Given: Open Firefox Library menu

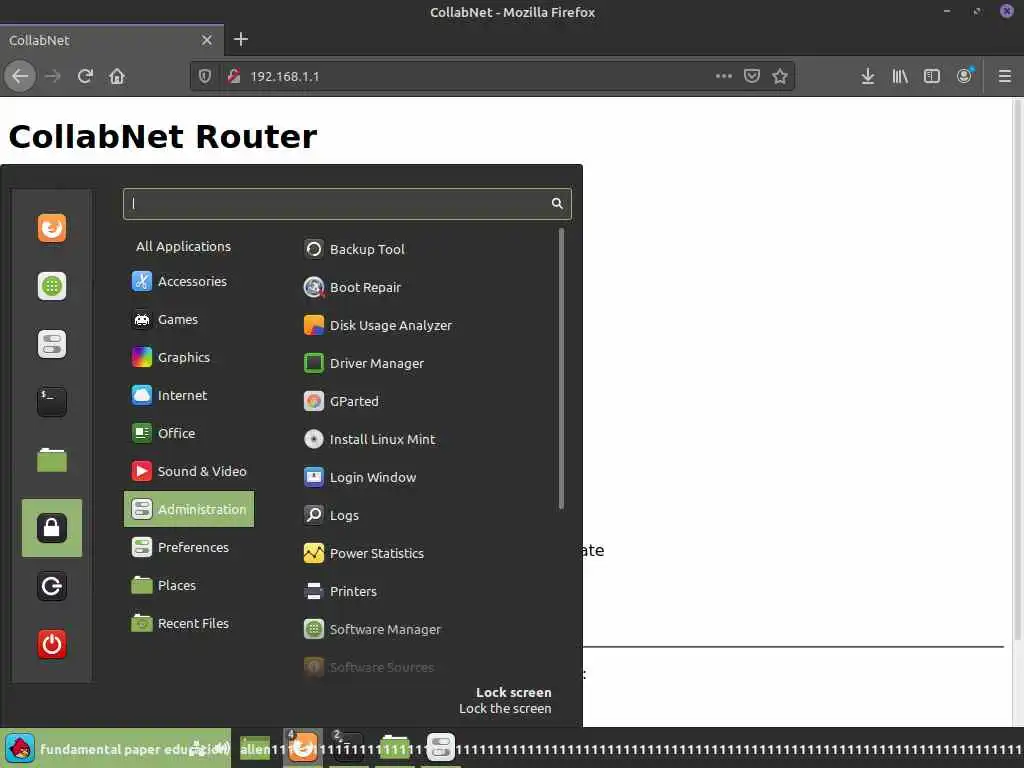Looking at the screenshot, I should (x=900, y=76).
